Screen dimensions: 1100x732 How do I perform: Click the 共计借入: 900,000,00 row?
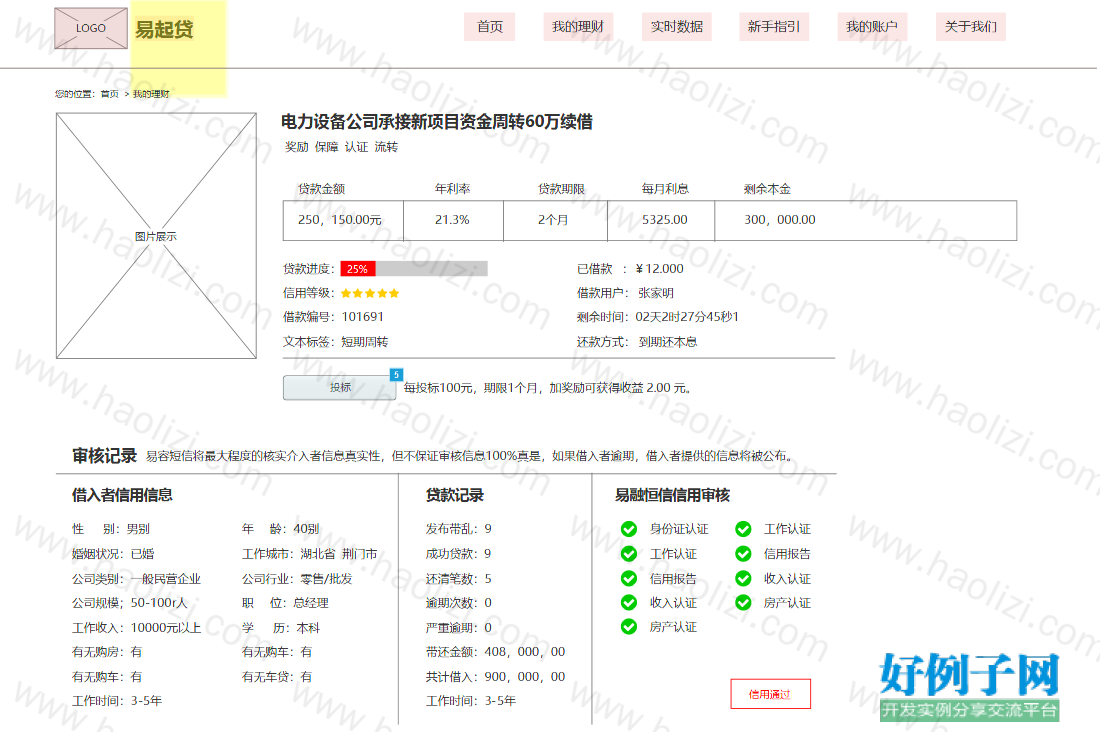tap(495, 677)
